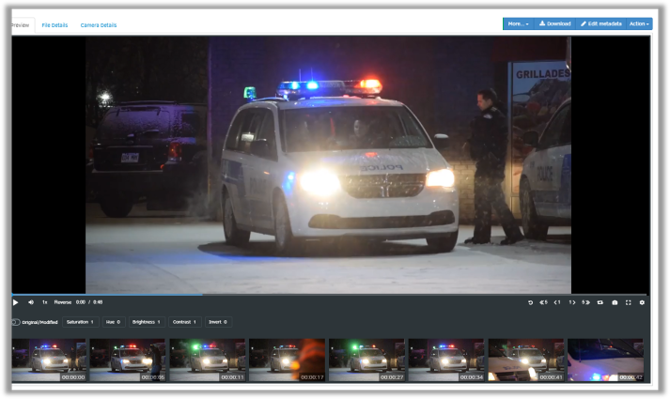Select the last thumbnail at 00:00:42
This screenshot has width=670, height=399.
[x=605, y=360]
